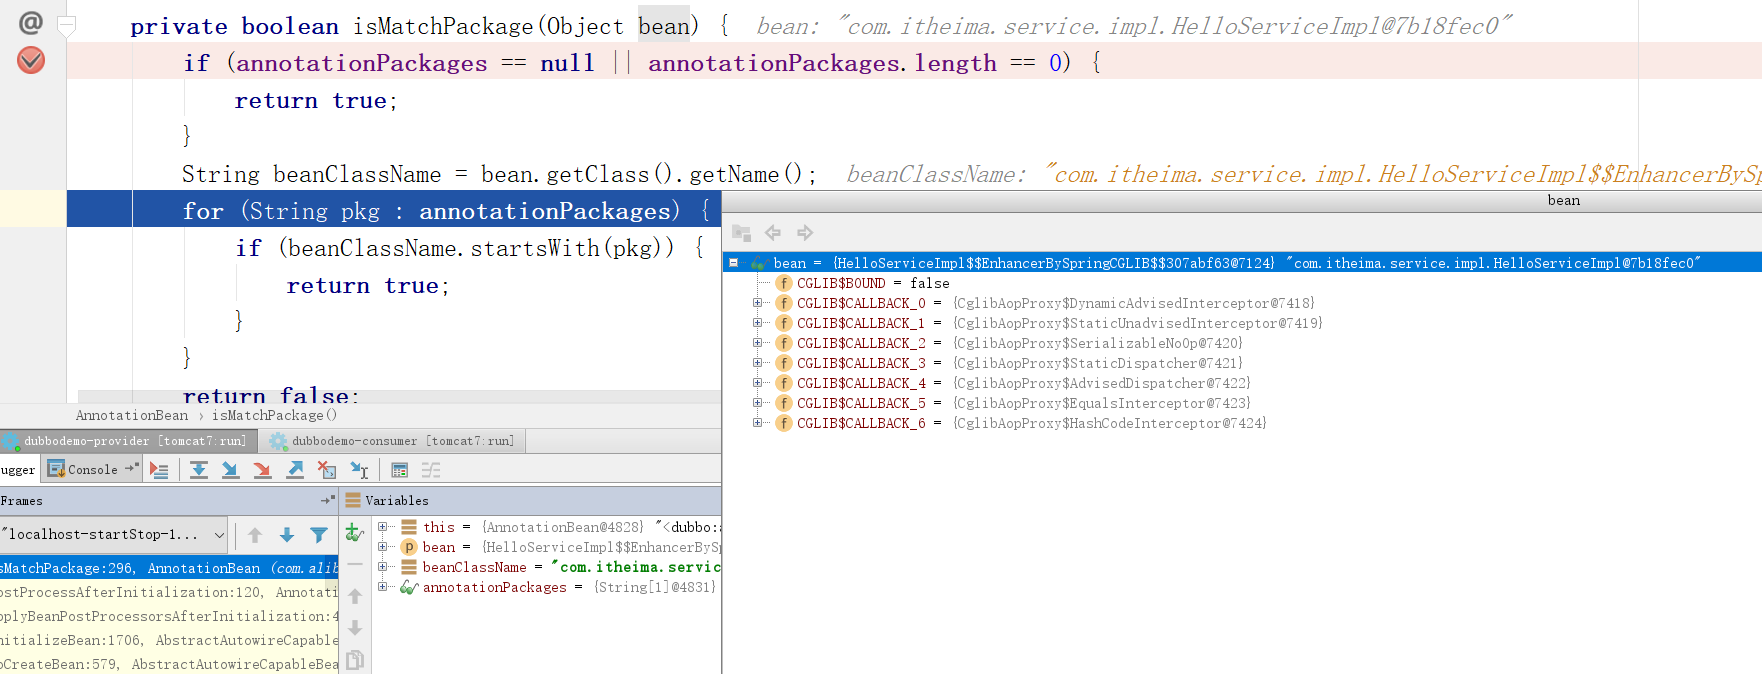The height and width of the screenshot is (674, 1762).
Task: Click the move watch up arrow icon
Action: coord(355,596)
